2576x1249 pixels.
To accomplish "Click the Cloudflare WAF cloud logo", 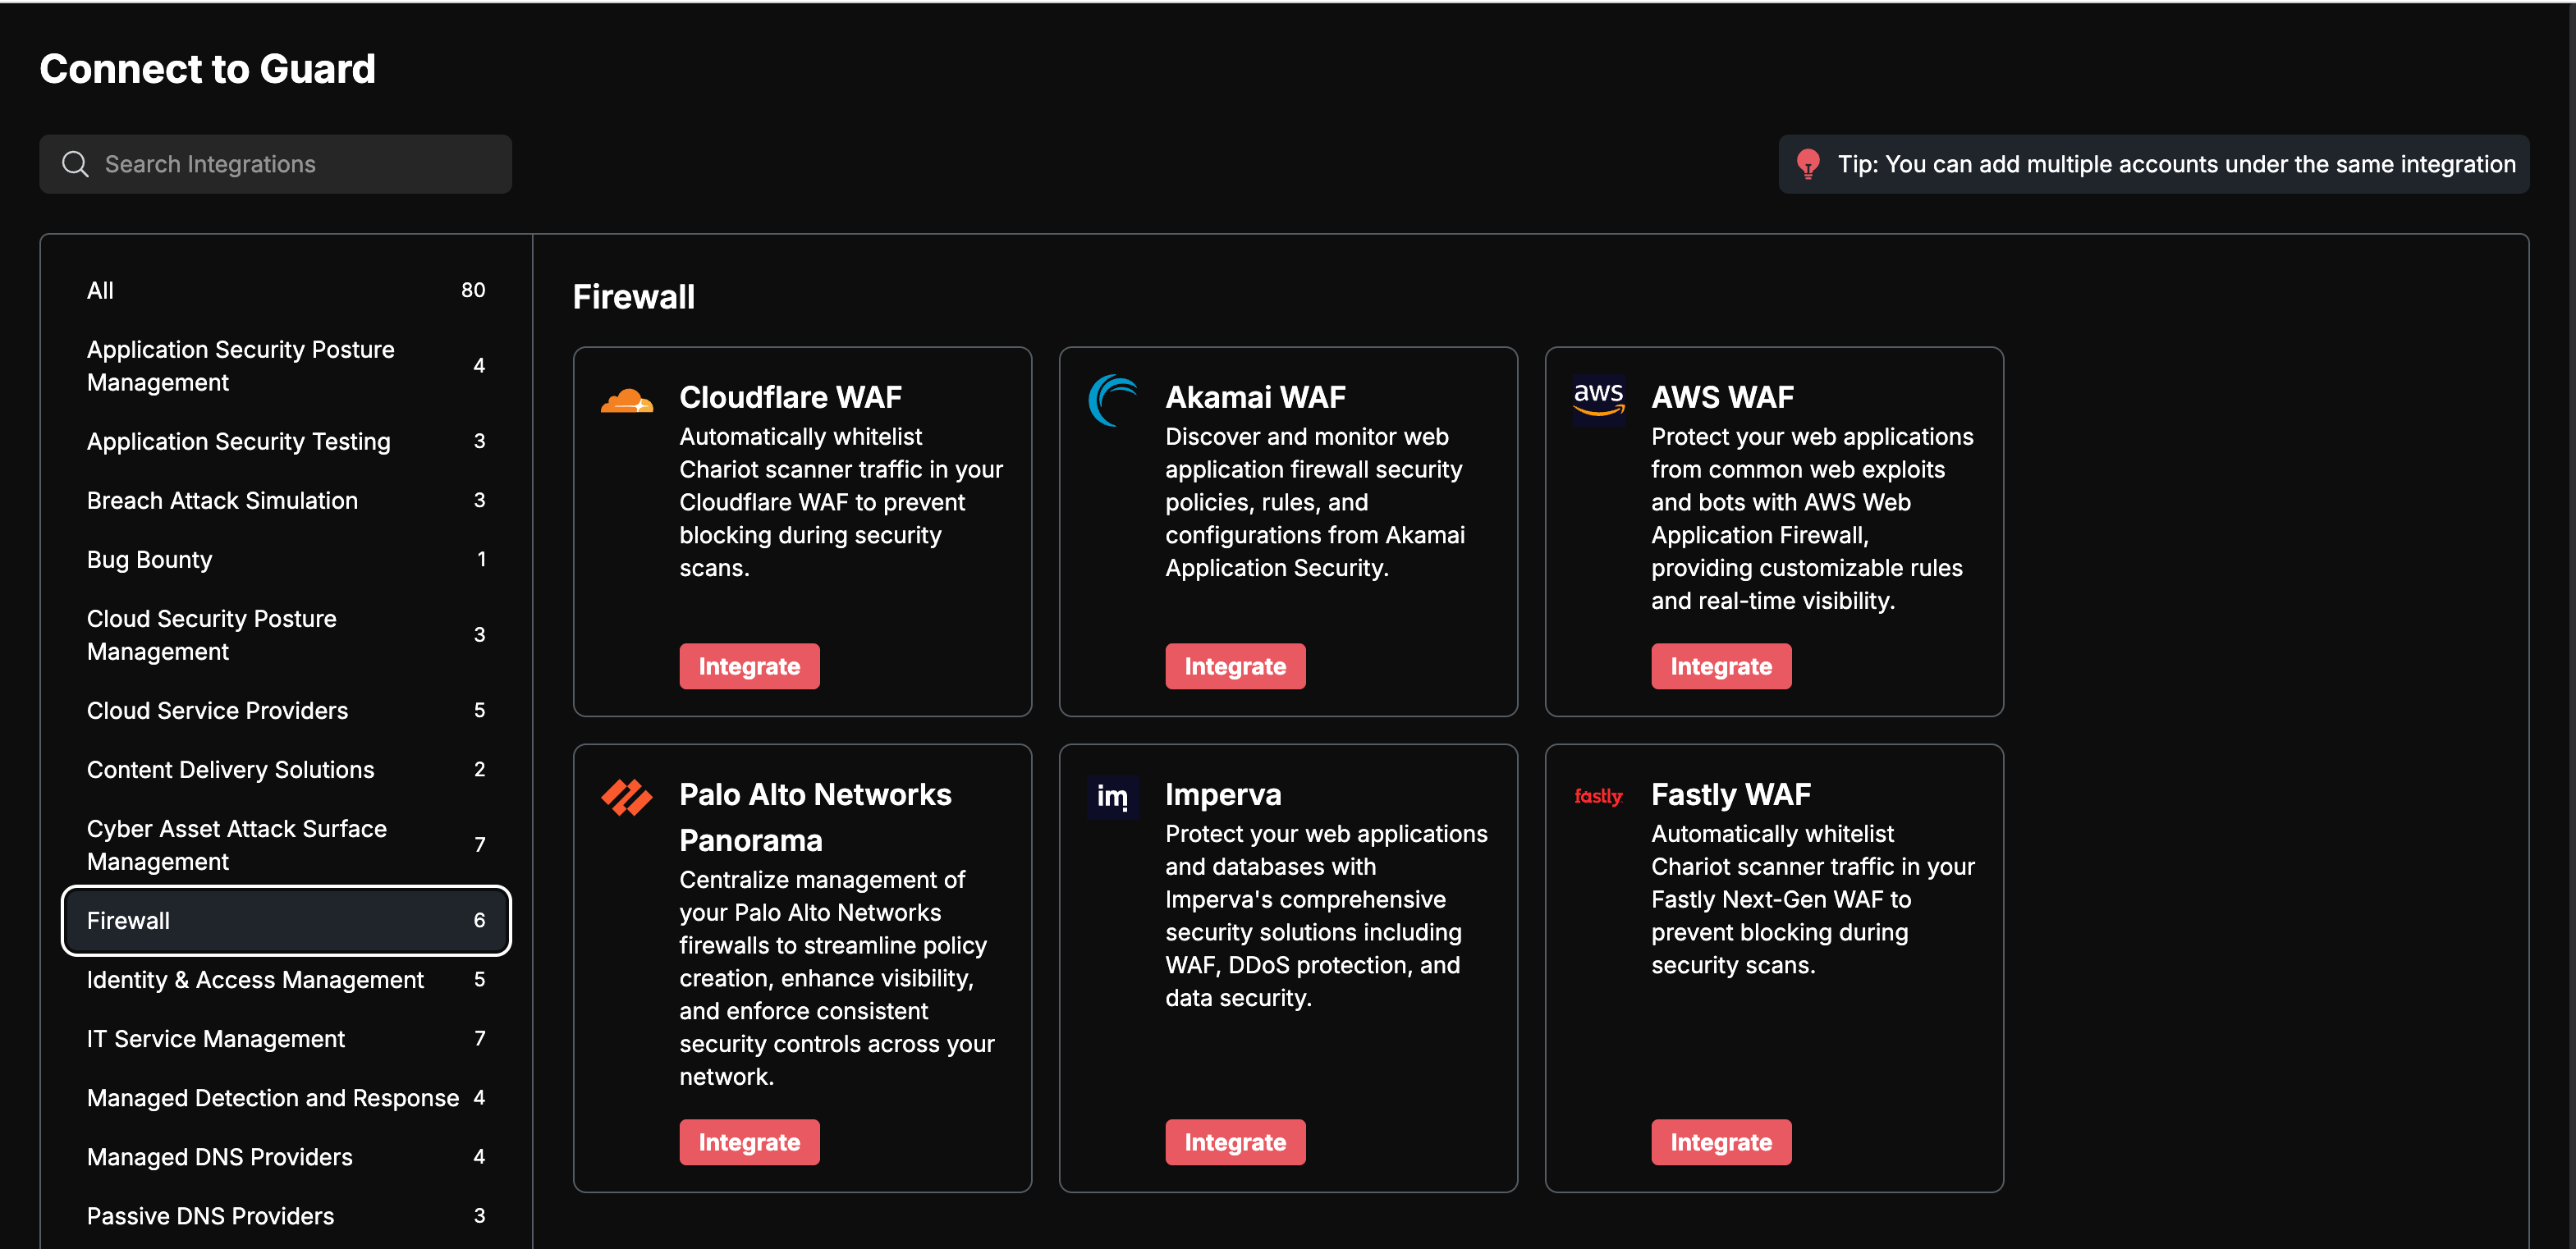I will coord(627,401).
